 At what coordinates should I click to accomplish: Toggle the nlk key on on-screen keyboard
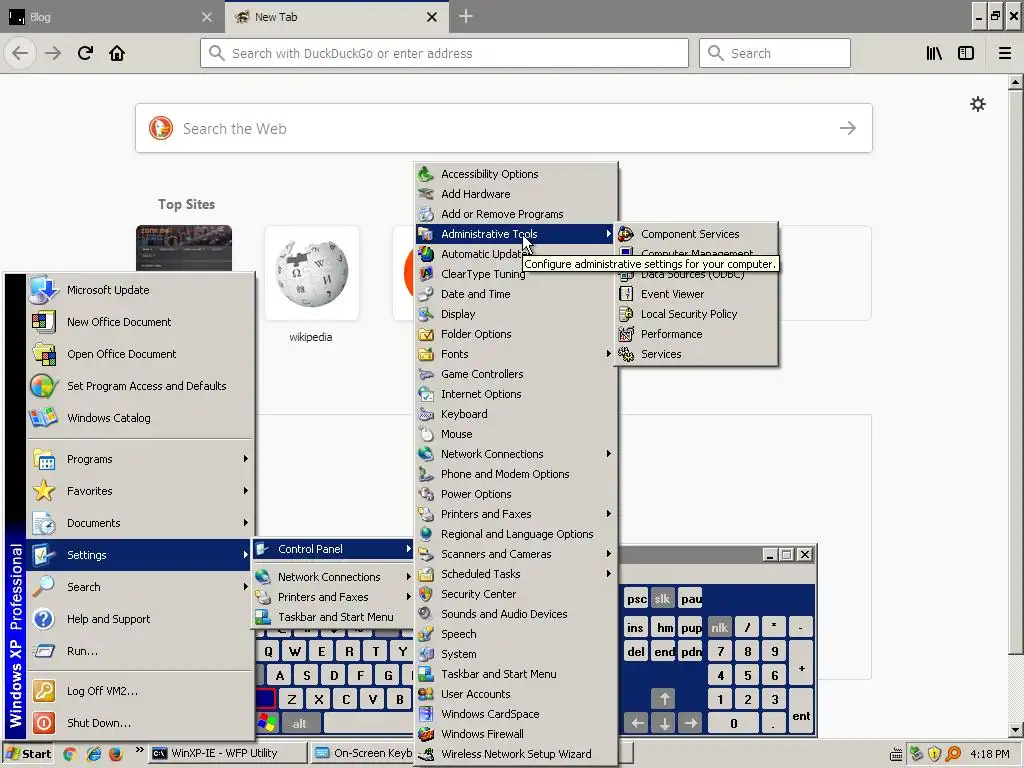[720, 628]
